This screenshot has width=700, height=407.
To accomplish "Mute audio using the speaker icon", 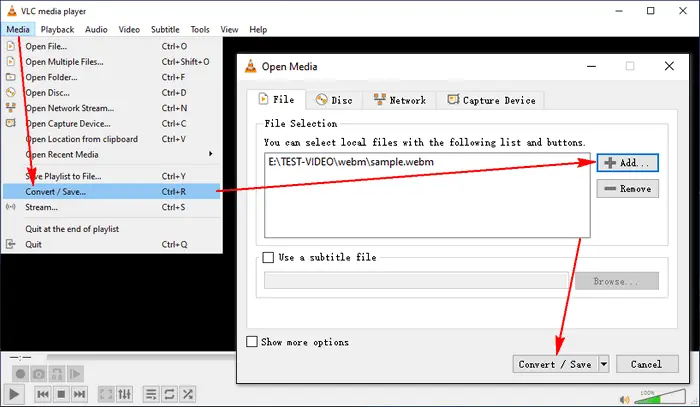I will (x=626, y=399).
